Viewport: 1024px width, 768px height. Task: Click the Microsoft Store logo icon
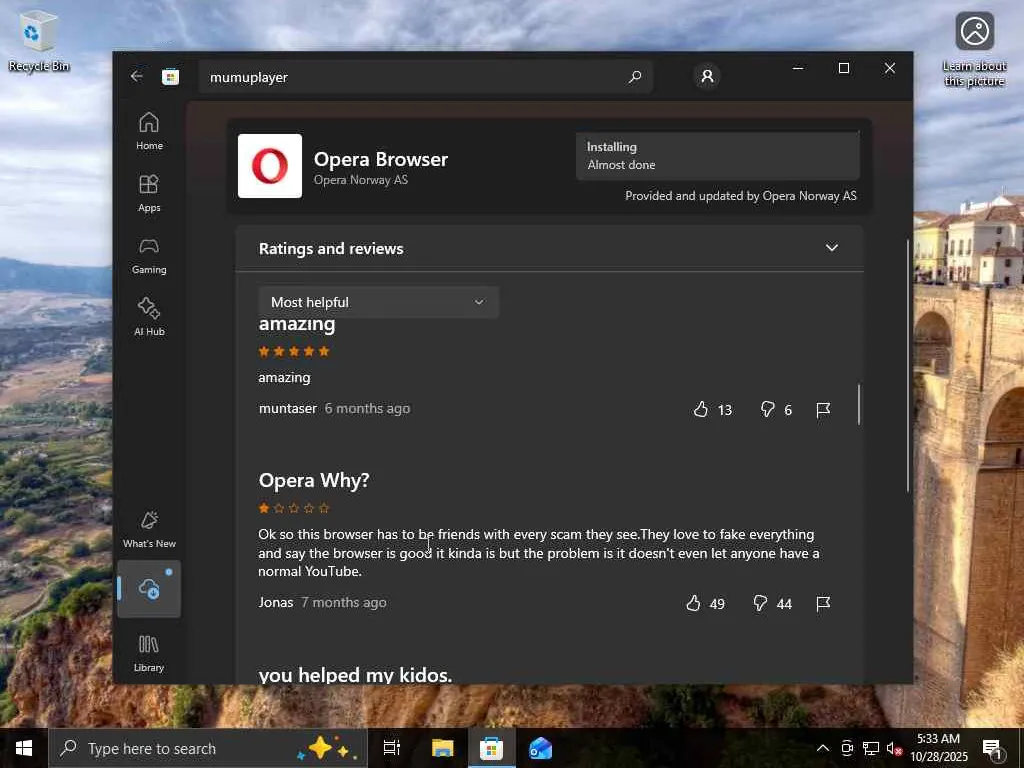click(170, 77)
